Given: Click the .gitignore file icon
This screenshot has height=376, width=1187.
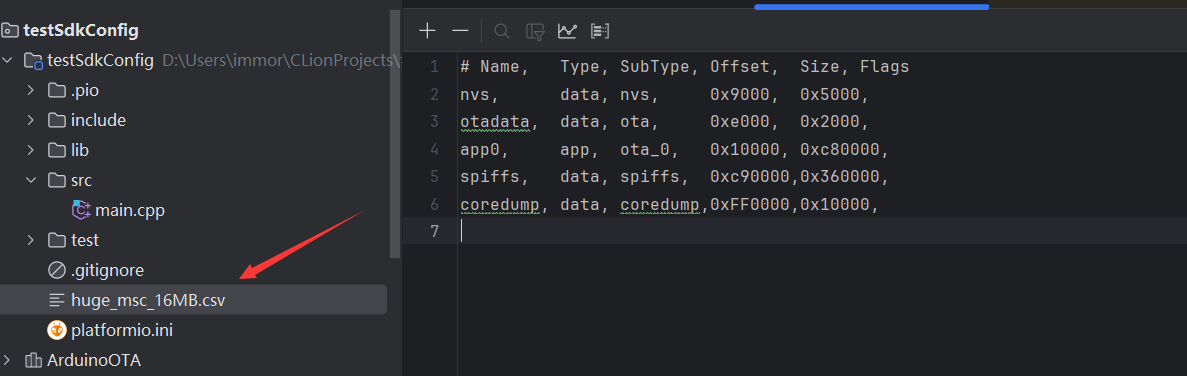Looking at the screenshot, I should pyautogui.click(x=57, y=270).
